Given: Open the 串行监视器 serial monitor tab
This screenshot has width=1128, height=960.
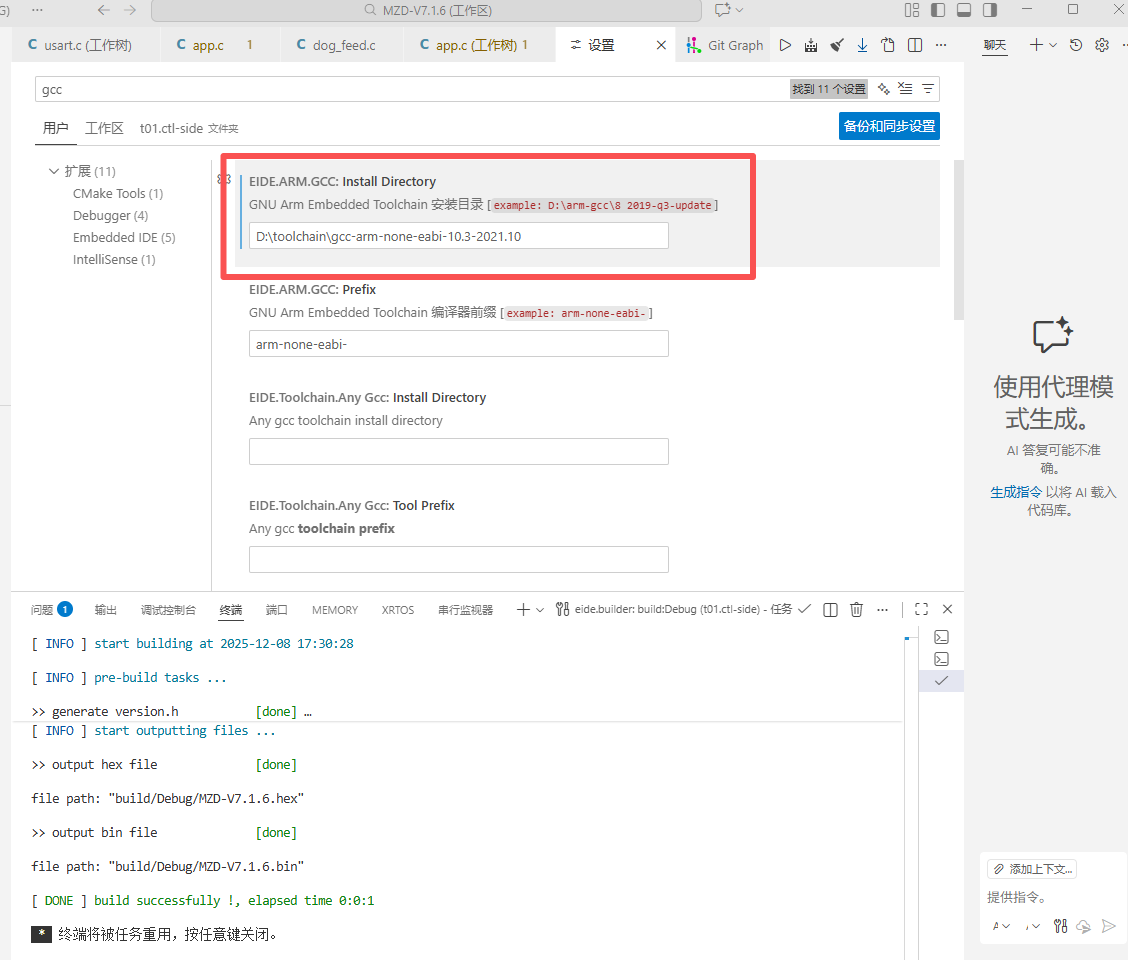Looking at the screenshot, I should (465, 610).
